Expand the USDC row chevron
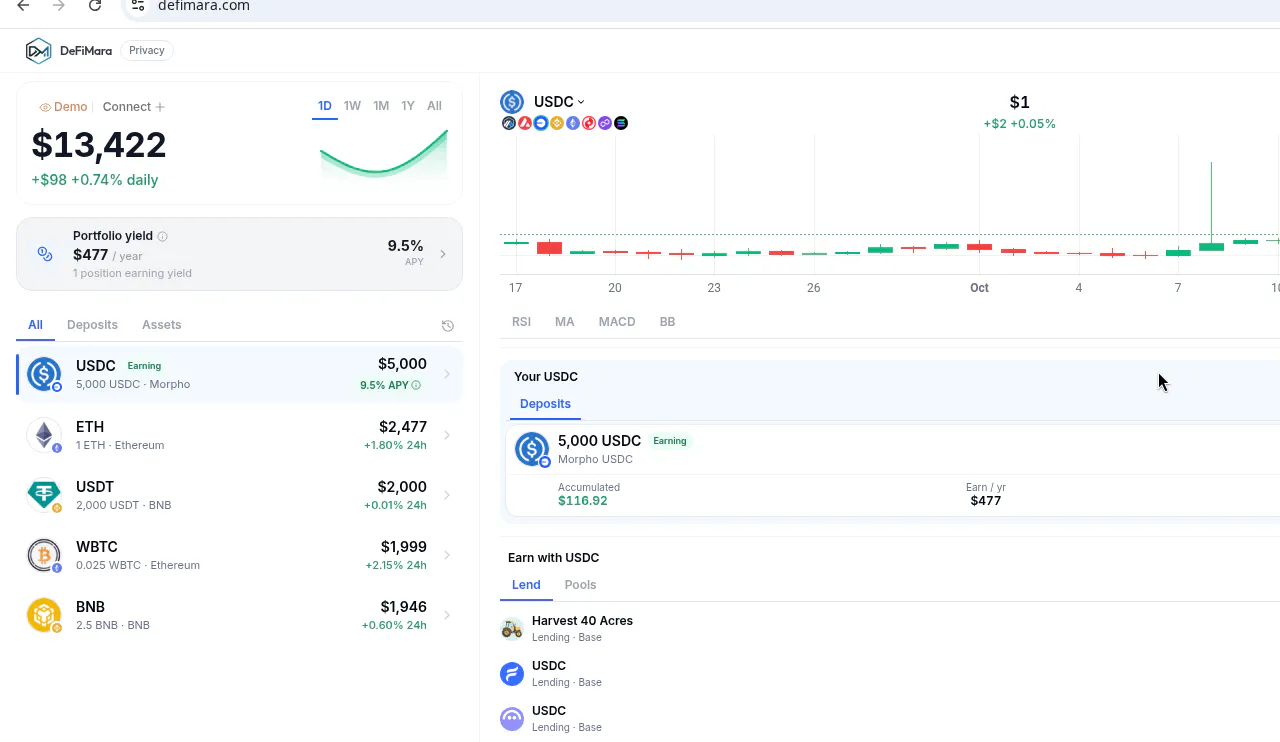The width and height of the screenshot is (1280, 742). pyautogui.click(x=447, y=374)
